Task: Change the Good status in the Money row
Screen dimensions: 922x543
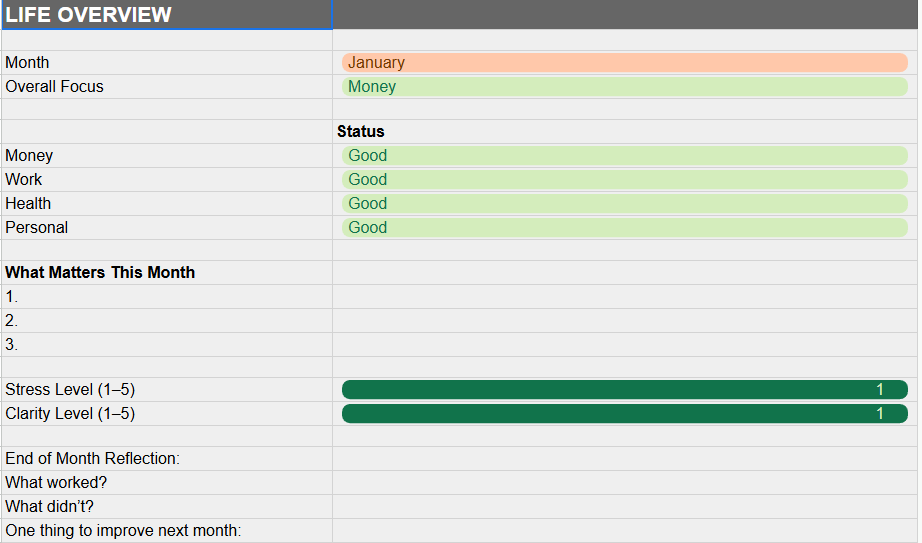Action: (624, 156)
